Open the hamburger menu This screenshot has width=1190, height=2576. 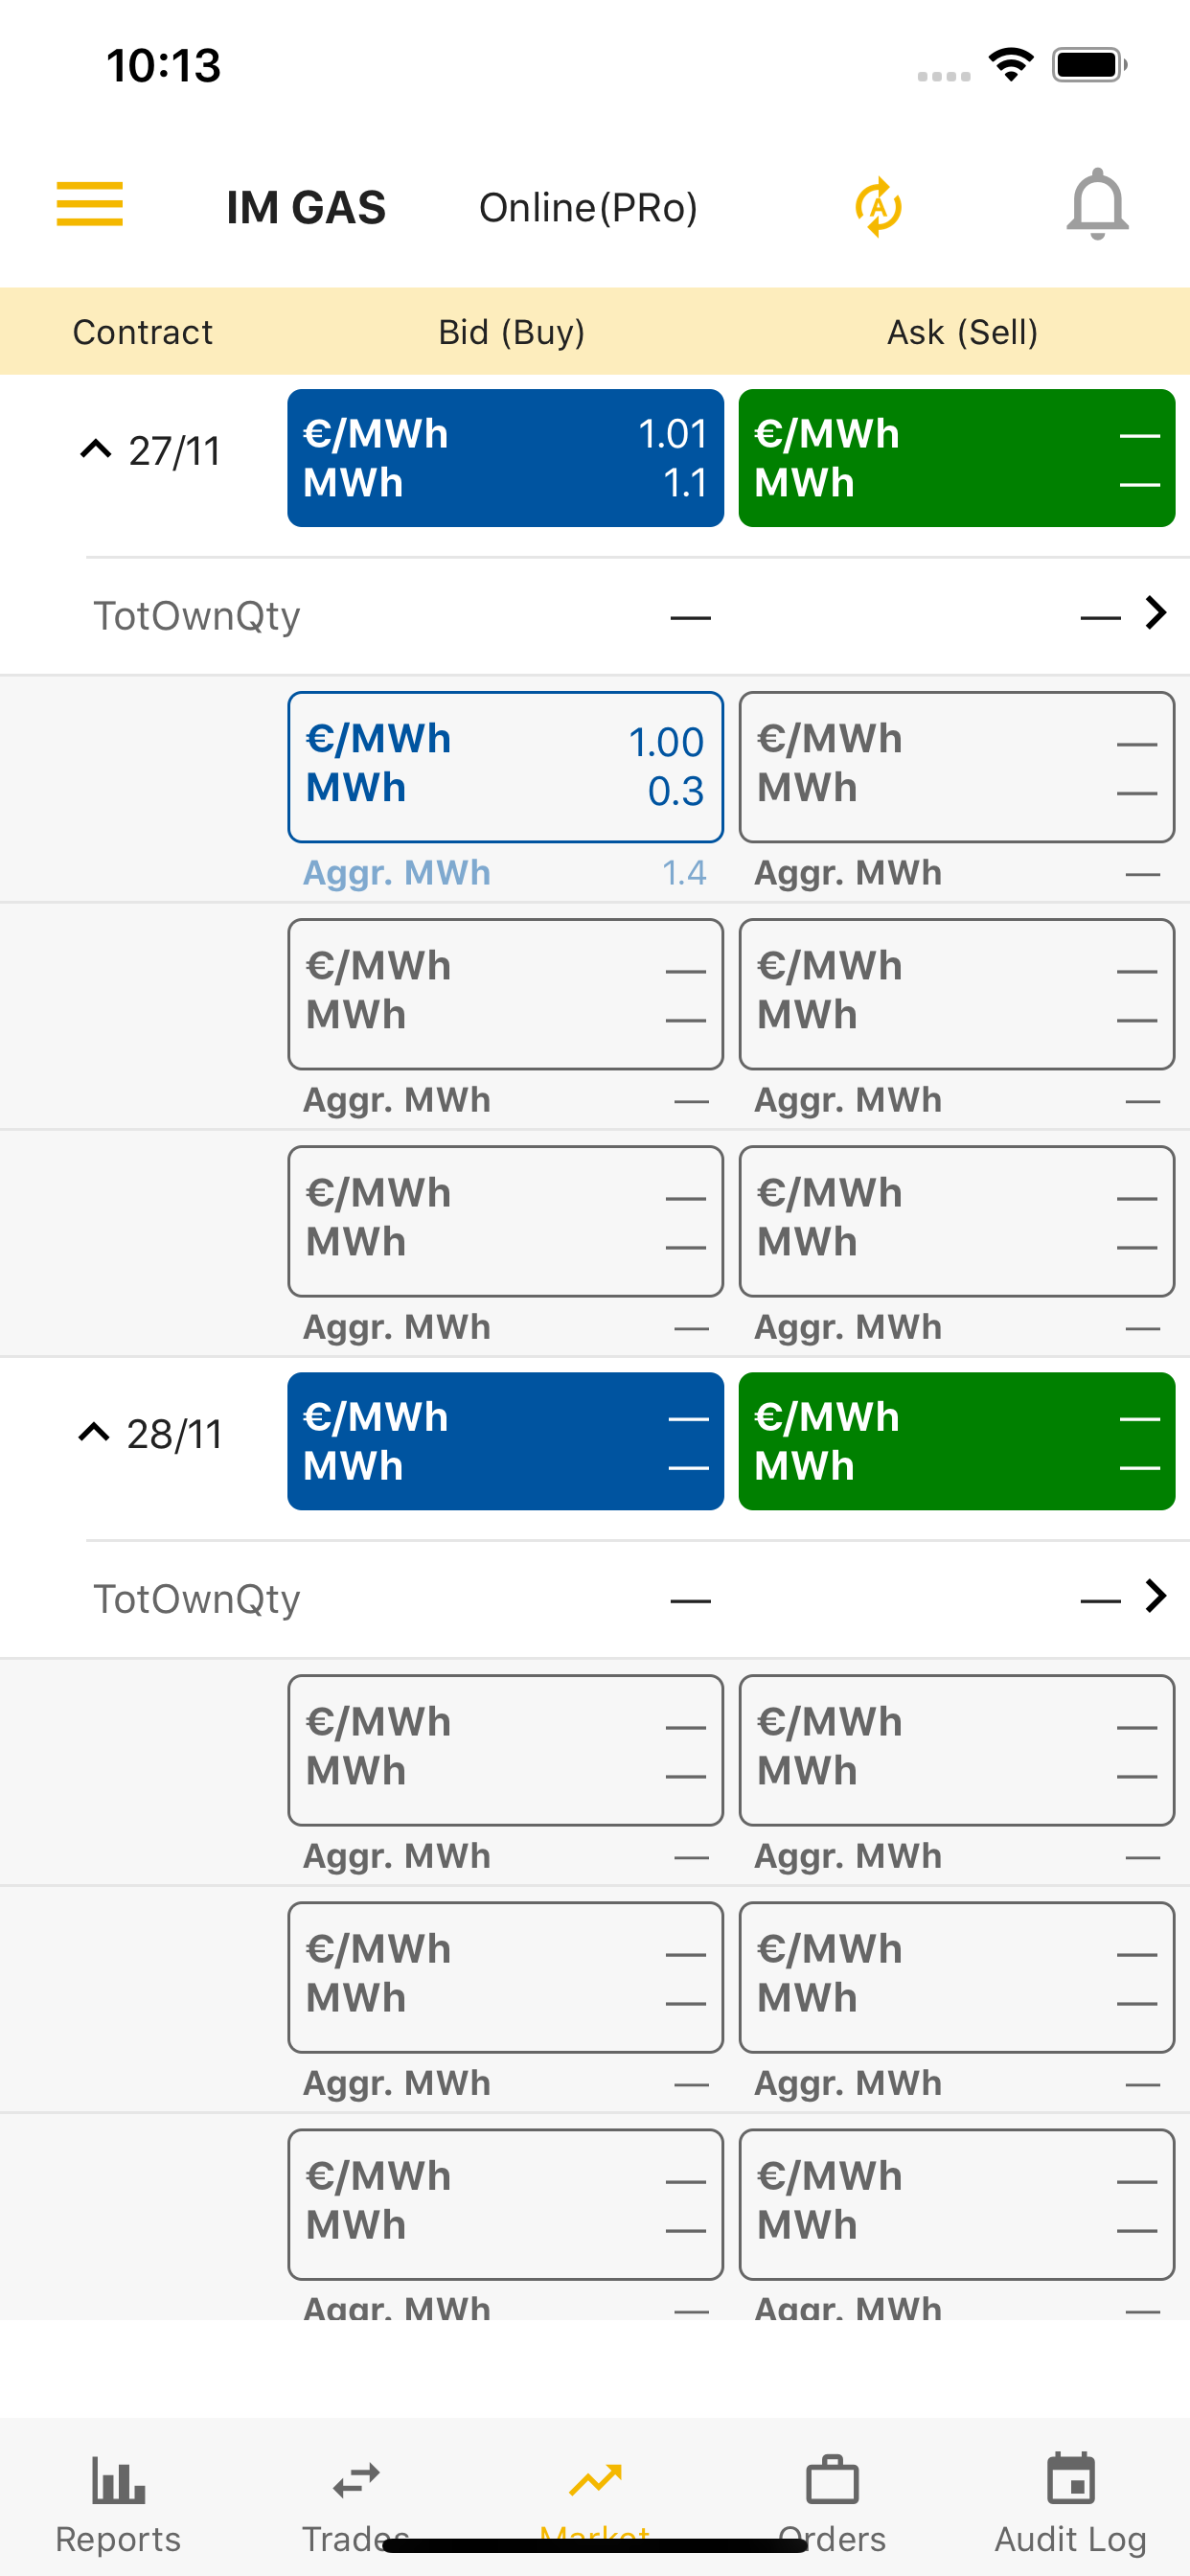click(x=89, y=205)
